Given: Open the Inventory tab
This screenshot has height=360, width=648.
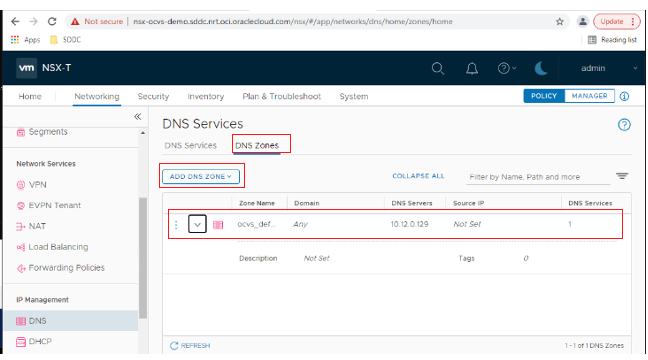Looking at the screenshot, I should tap(205, 96).
